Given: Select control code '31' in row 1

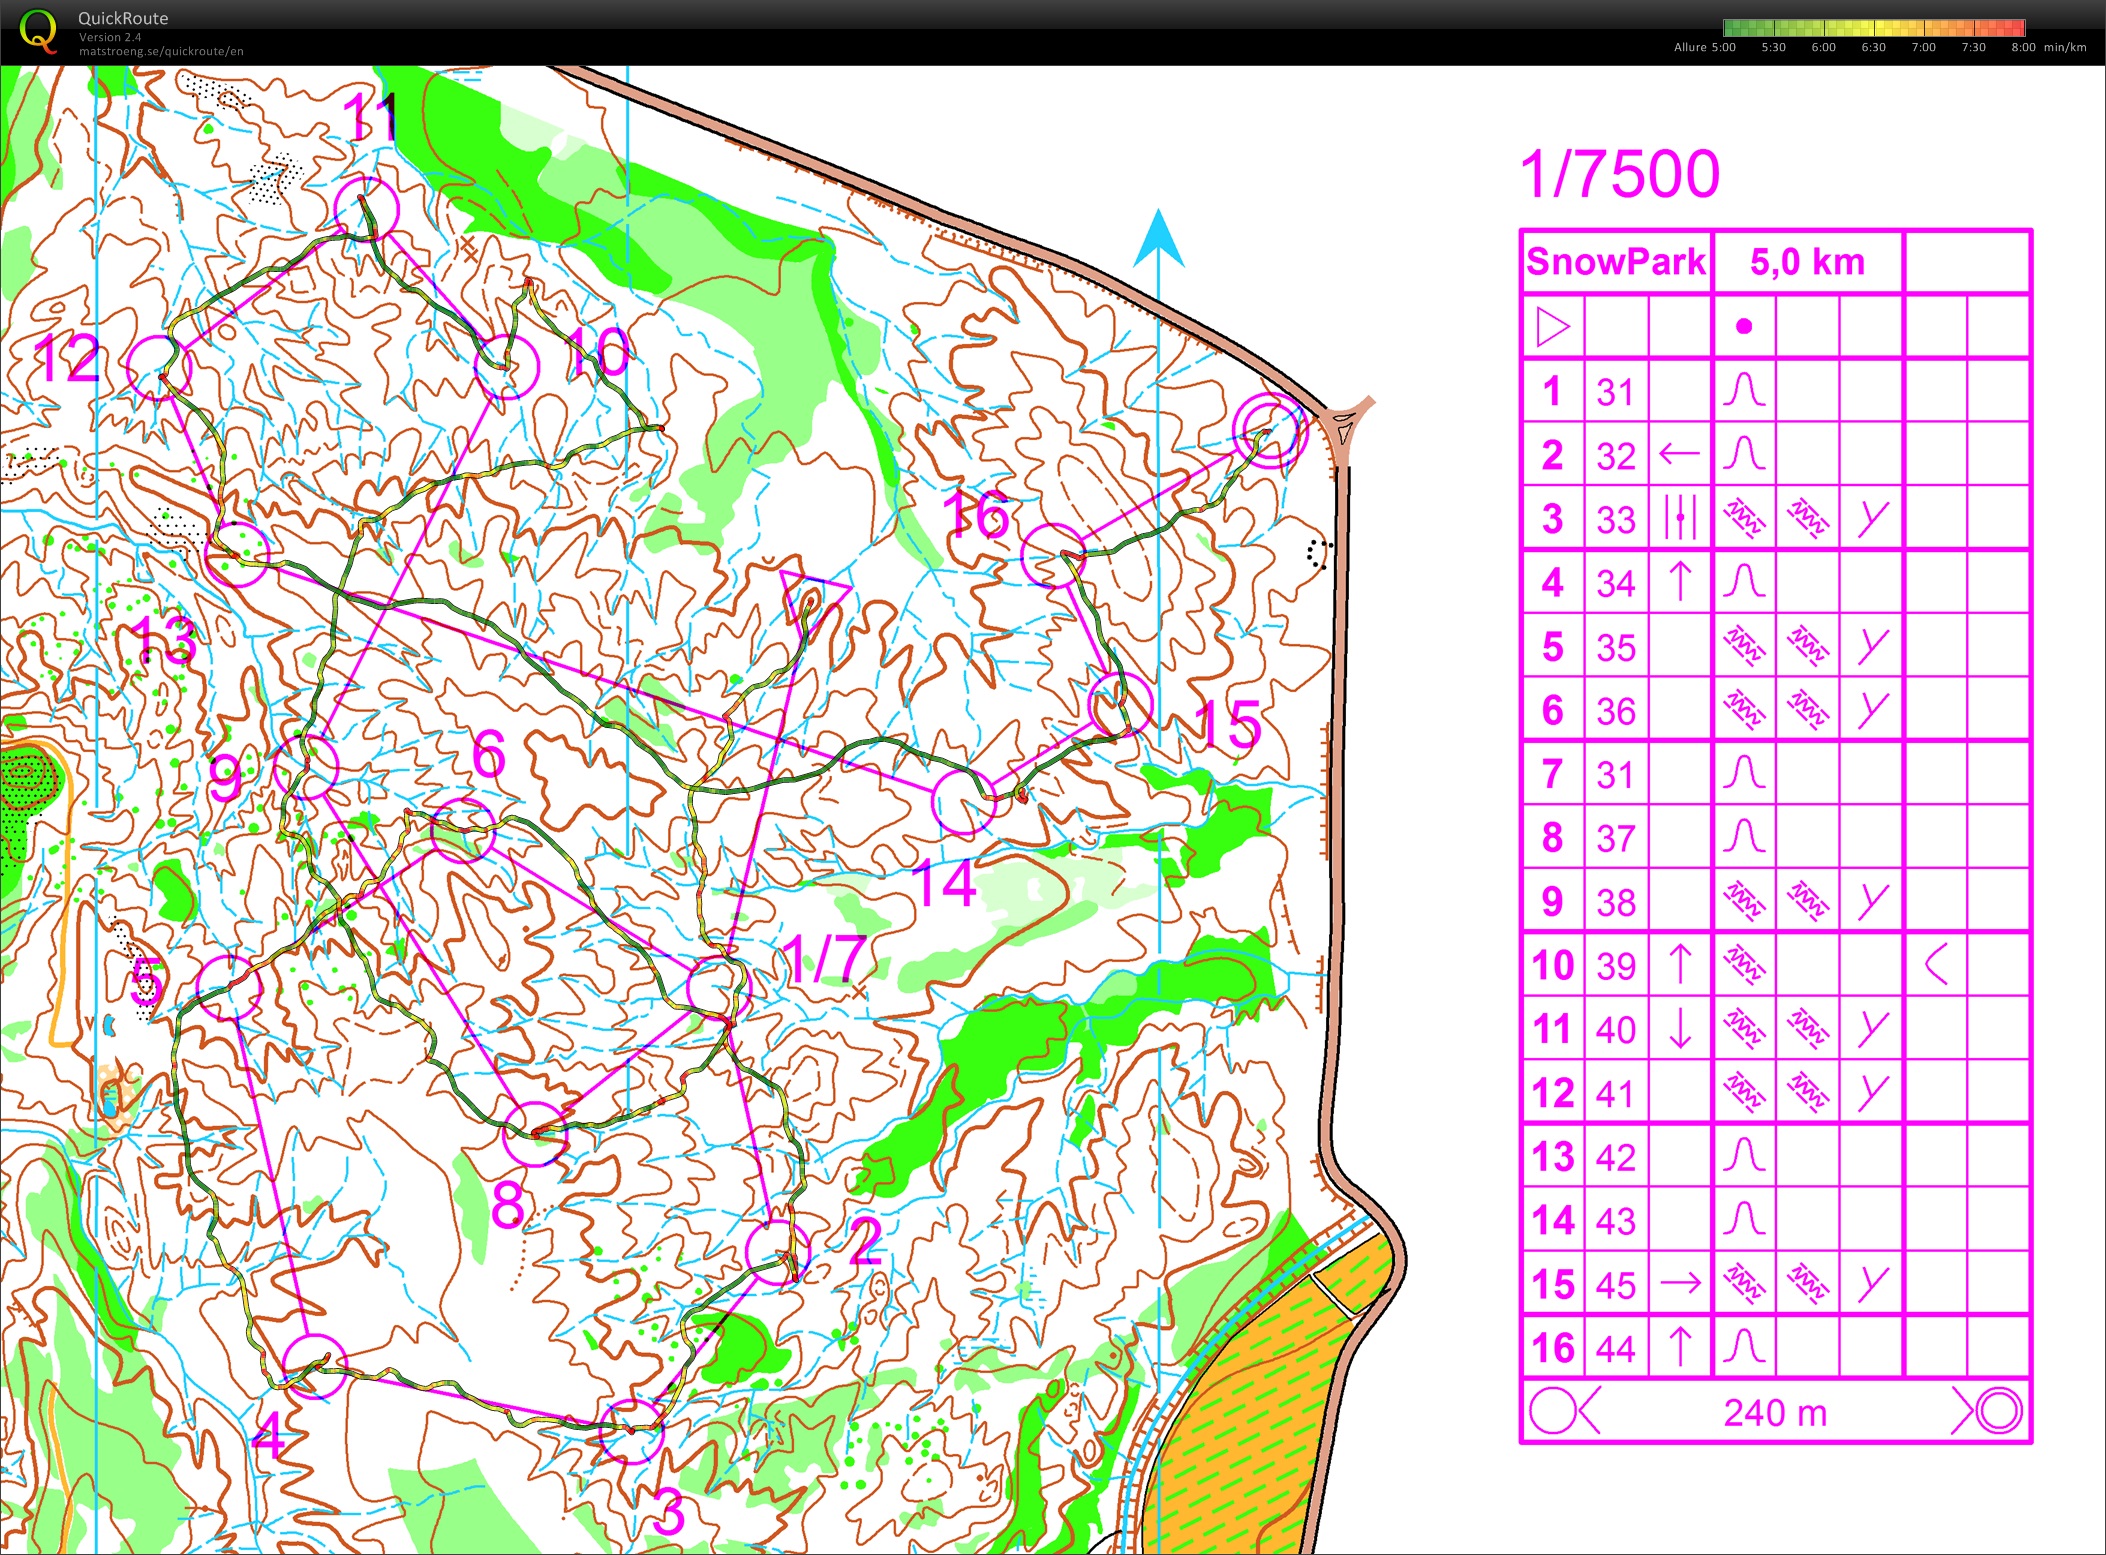Looking at the screenshot, I should click(1616, 392).
